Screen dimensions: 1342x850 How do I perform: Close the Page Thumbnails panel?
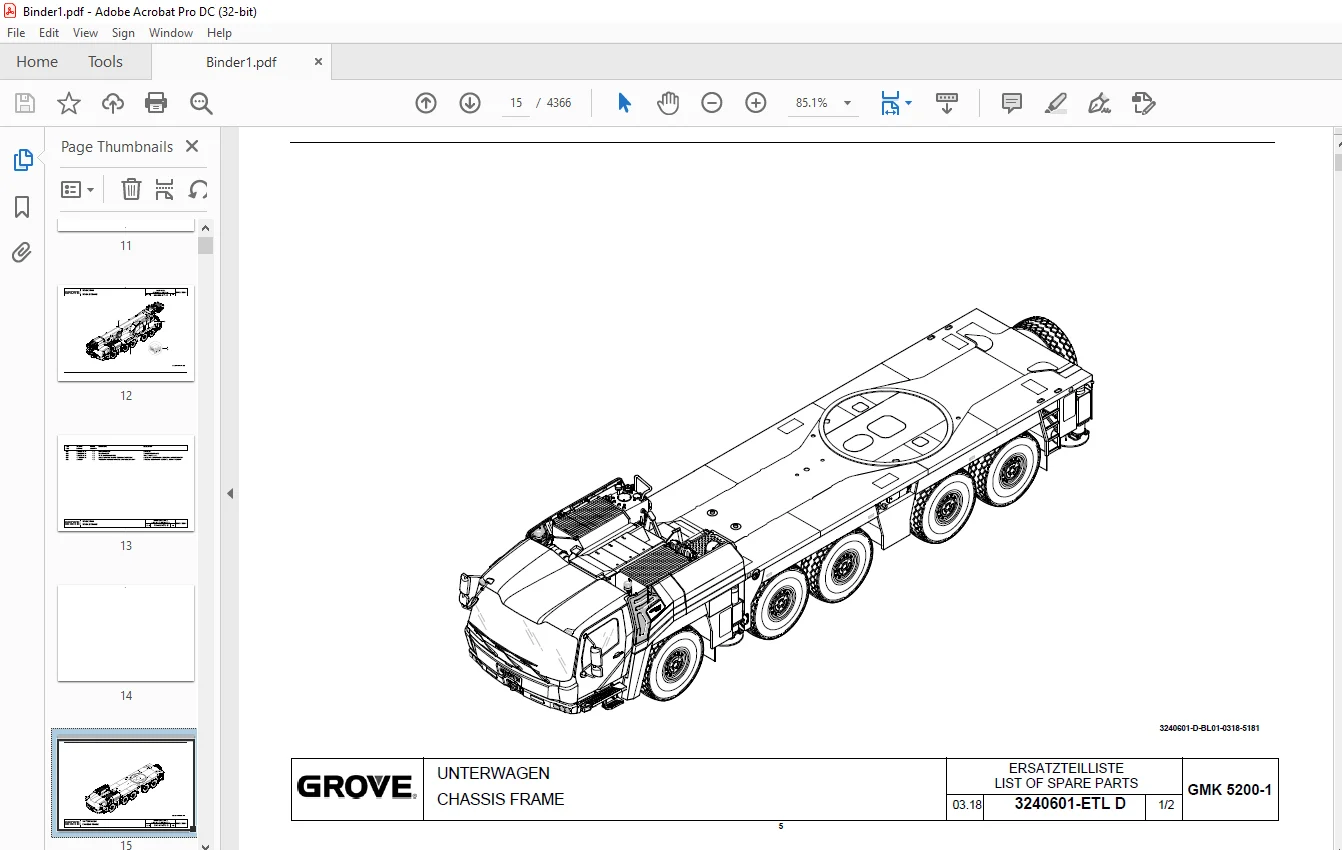tap(192, 146)
